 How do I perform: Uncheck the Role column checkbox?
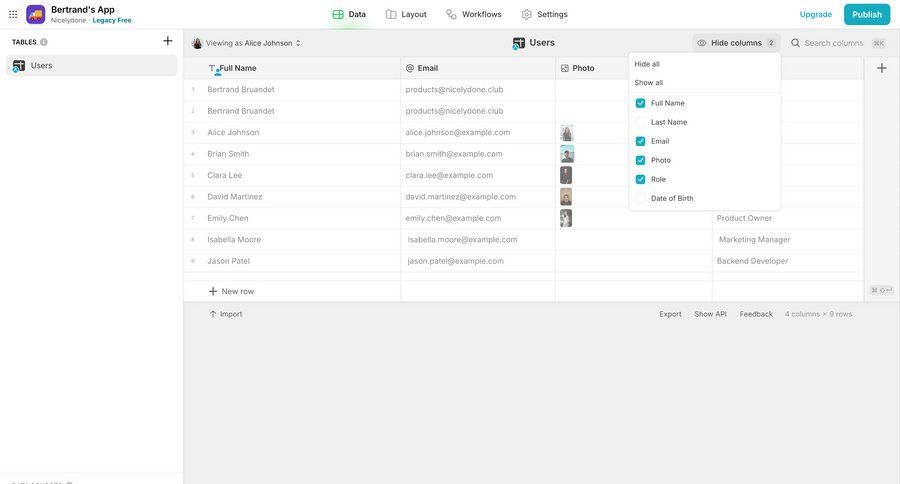point(641,179)
